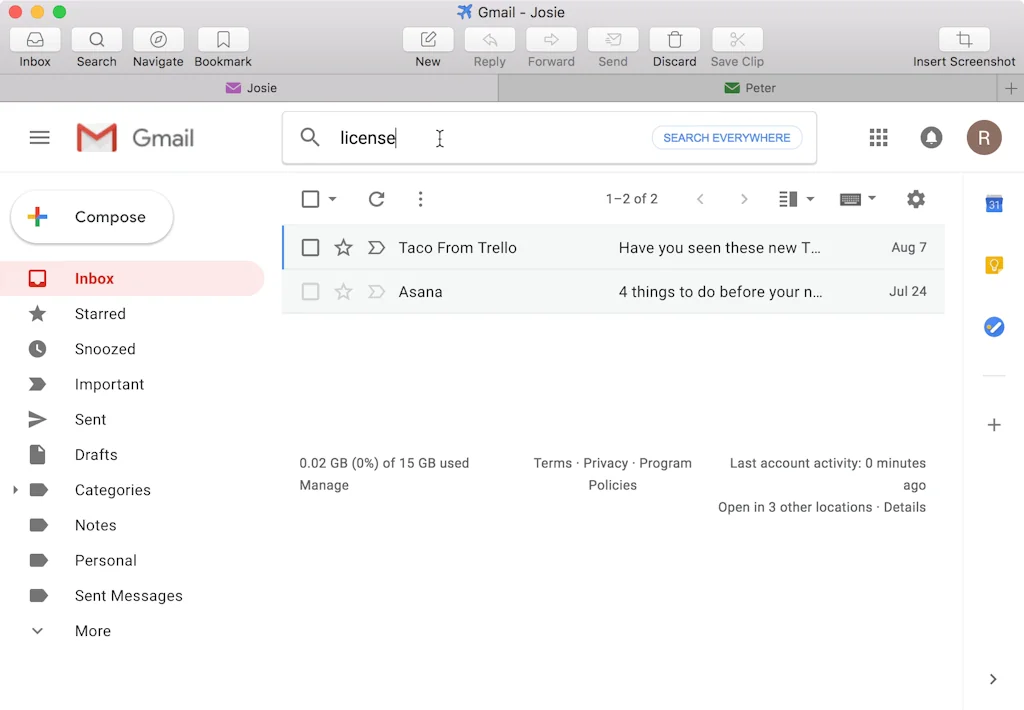
Task: Open the Google Keep side panel
Action: [x=994, y=265]
